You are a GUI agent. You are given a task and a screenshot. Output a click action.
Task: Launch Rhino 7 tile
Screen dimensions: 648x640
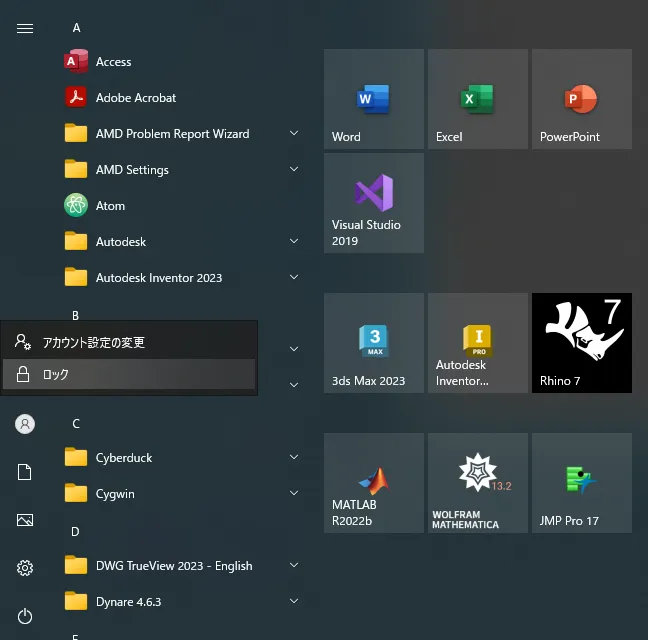click(x=581, y=343)
